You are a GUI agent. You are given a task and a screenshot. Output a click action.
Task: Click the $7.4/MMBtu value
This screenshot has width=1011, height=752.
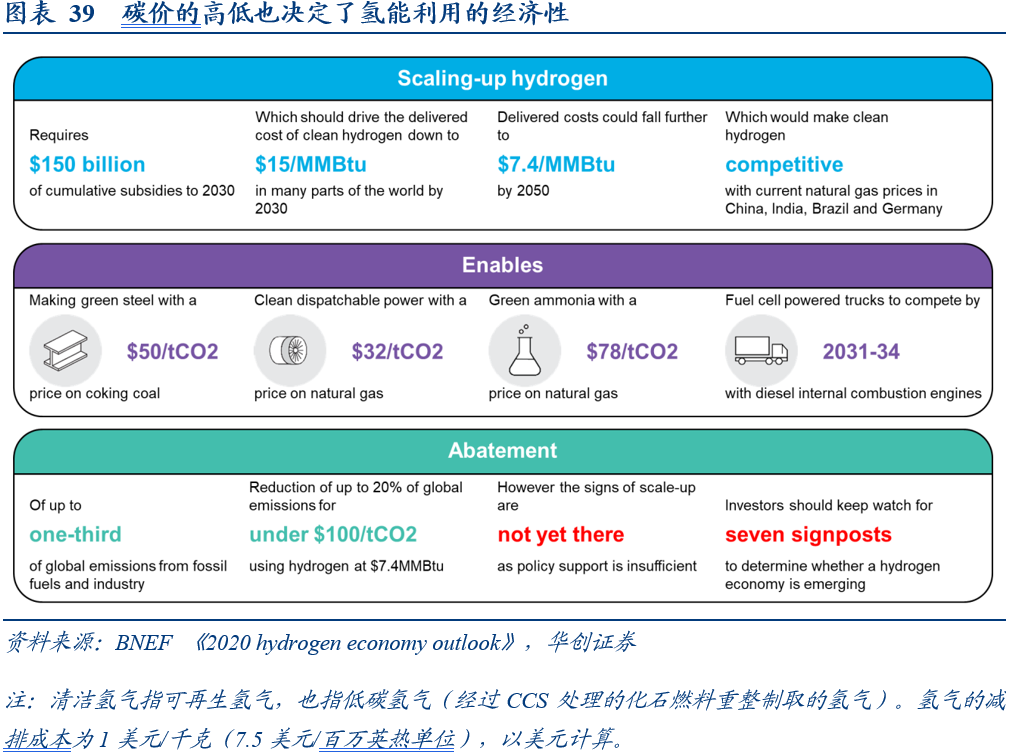(x=556, y=164)
